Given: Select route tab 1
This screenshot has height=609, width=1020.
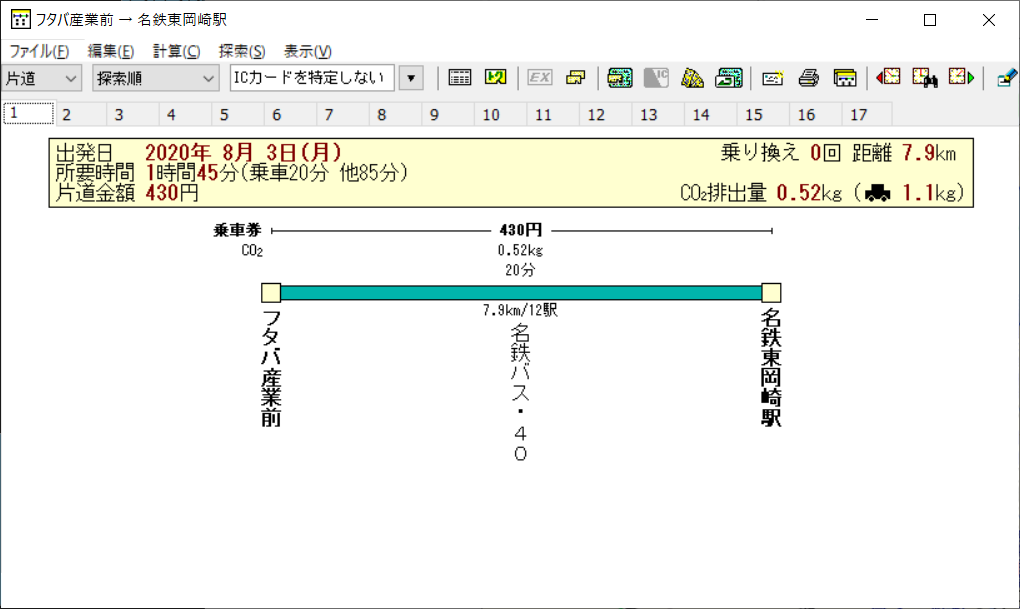Looking at the screenshot, I should tap(28, 113).
